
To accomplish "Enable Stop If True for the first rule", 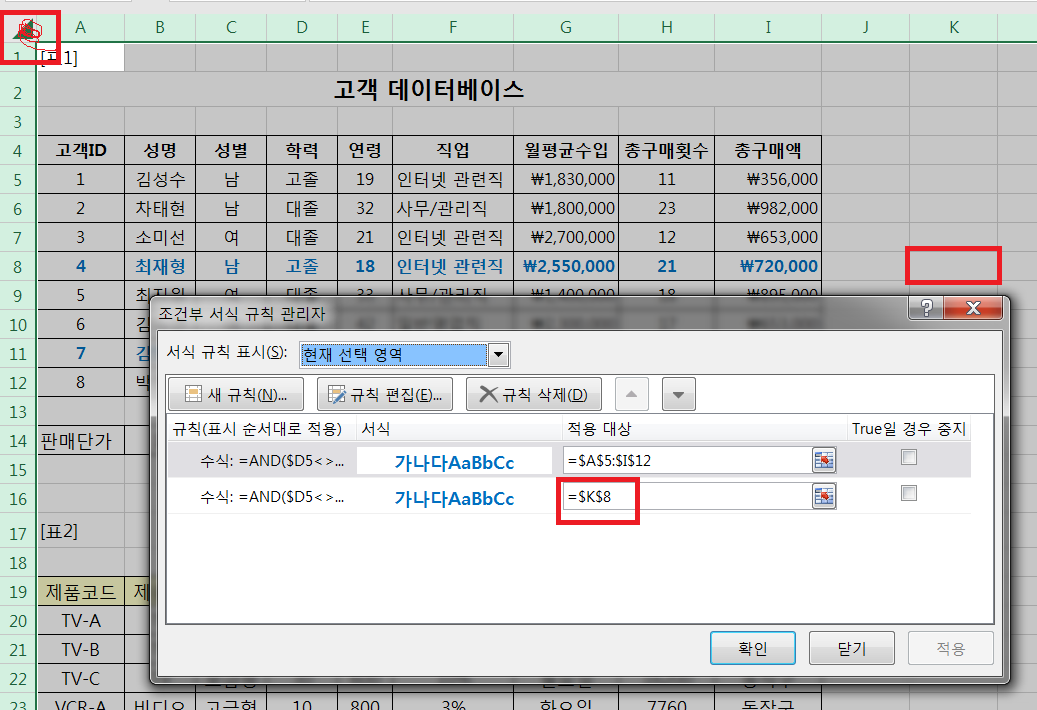I will [908, 457].
